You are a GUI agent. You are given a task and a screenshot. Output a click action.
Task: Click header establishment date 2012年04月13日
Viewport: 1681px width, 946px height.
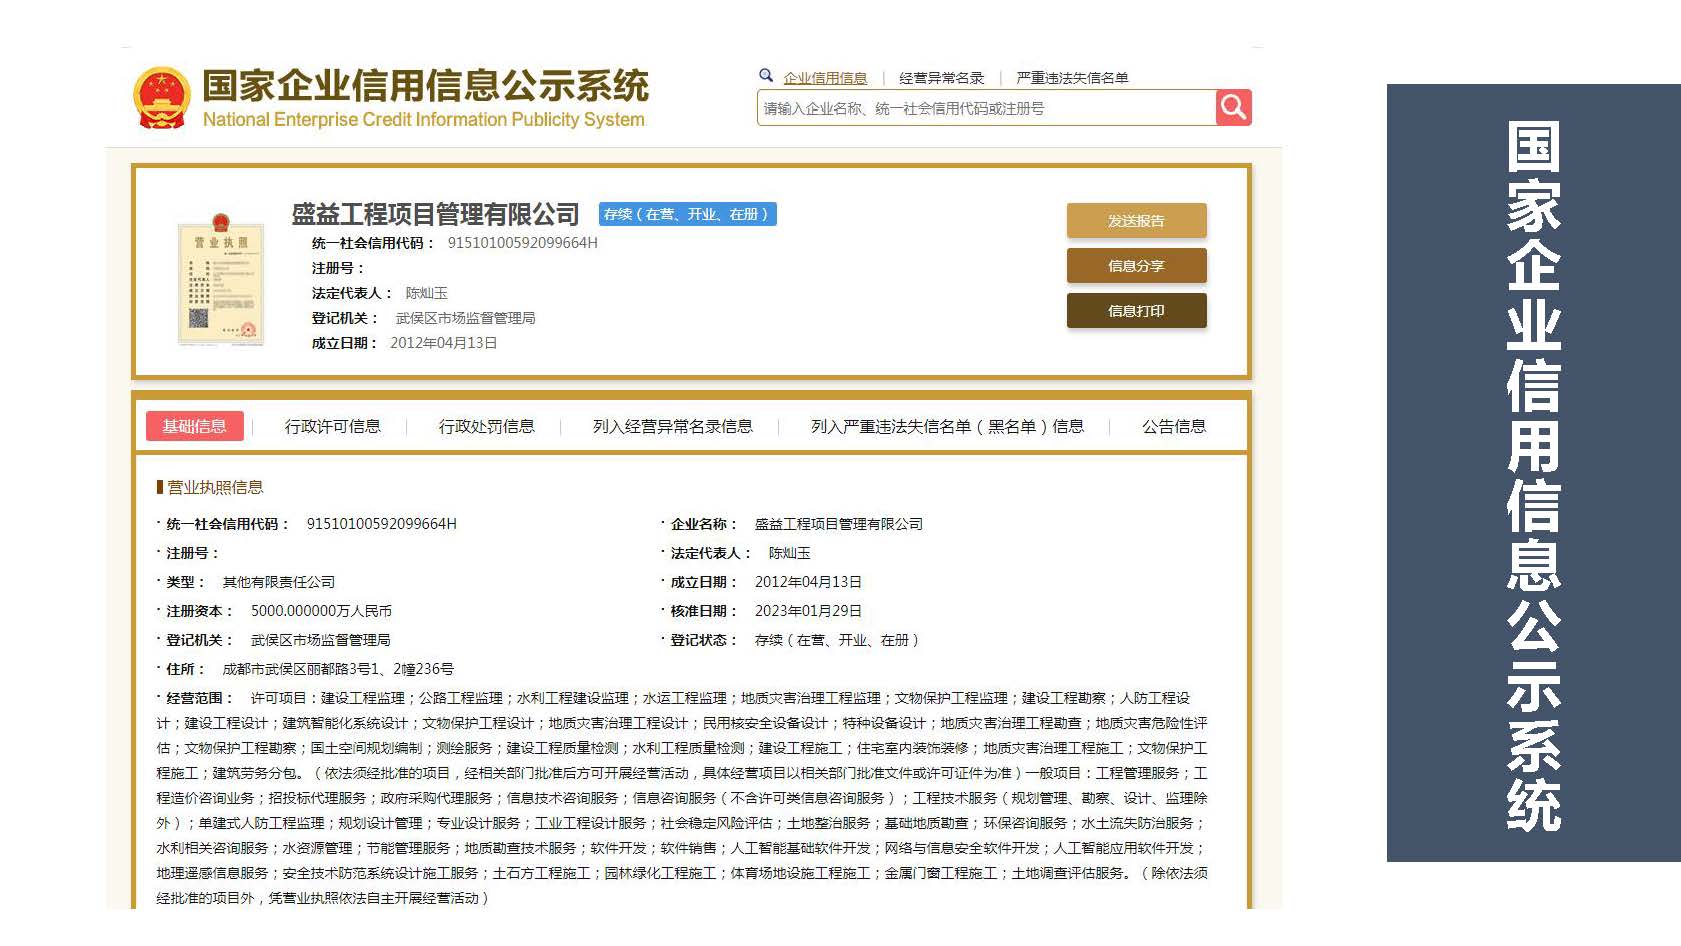pos(443,343)
